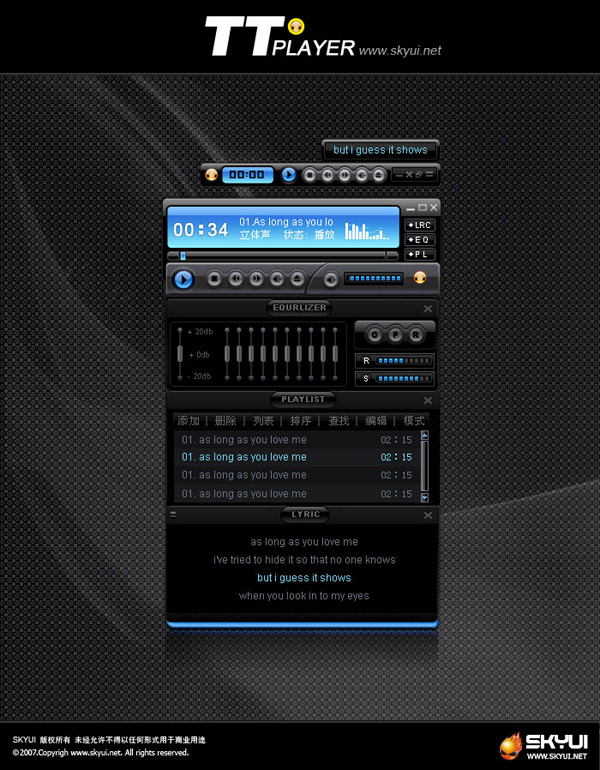Open the lyric panel menu icon at left
Screen dimensions: 600x770
(173, 515)
